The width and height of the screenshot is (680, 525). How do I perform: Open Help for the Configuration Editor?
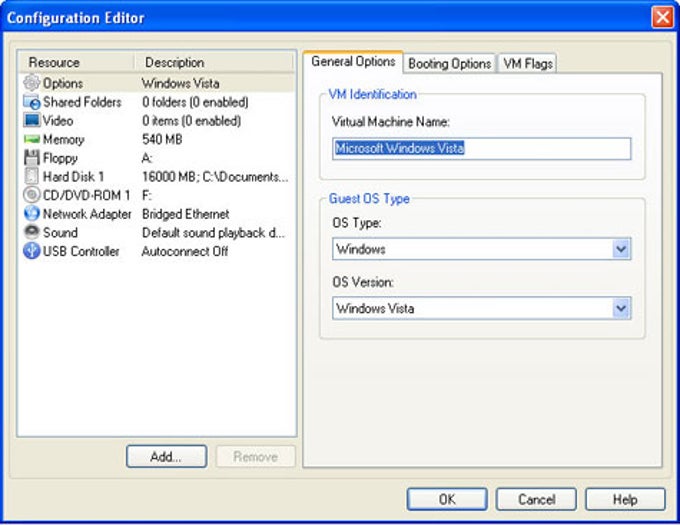(x=625, y=499)
